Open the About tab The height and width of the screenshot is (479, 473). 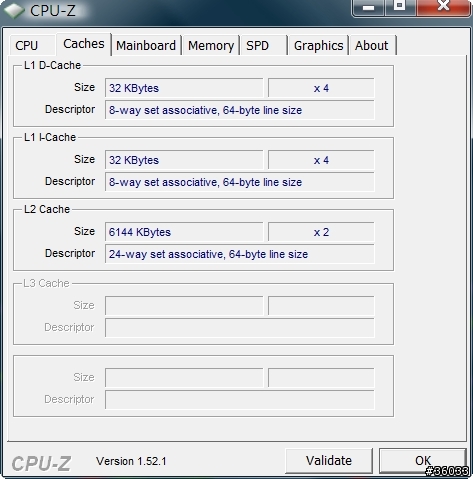(x=372, y=45)
